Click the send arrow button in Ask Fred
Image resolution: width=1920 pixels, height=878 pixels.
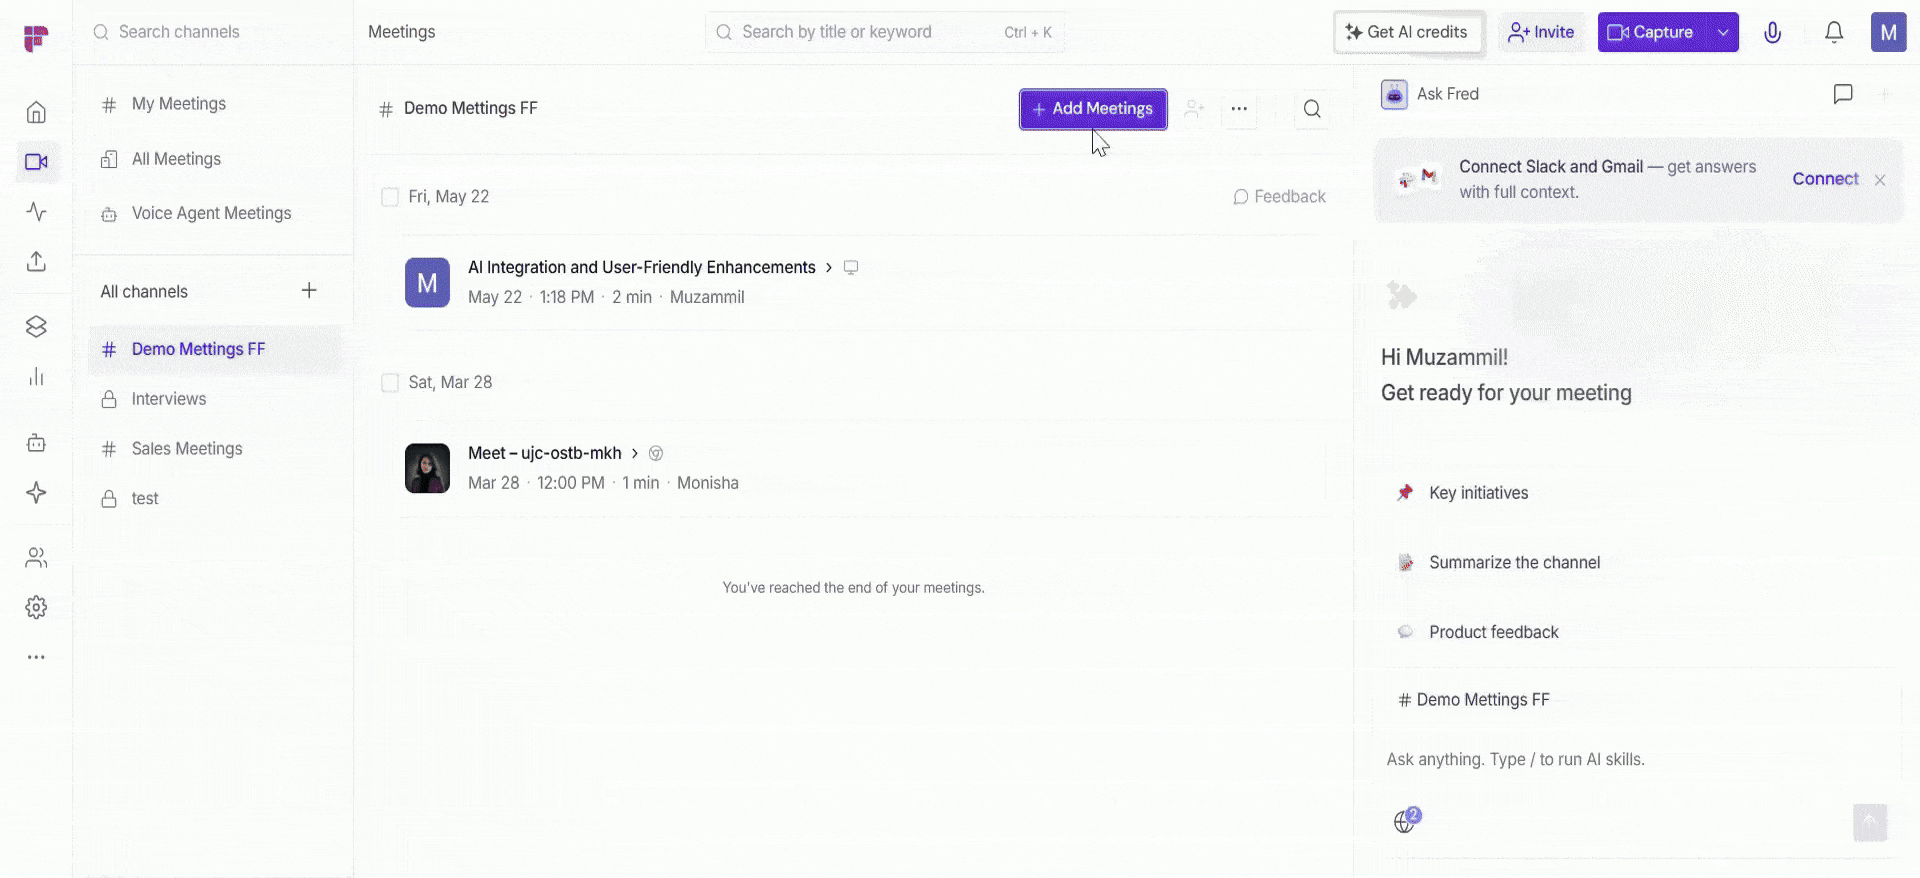coord(1870,823)
